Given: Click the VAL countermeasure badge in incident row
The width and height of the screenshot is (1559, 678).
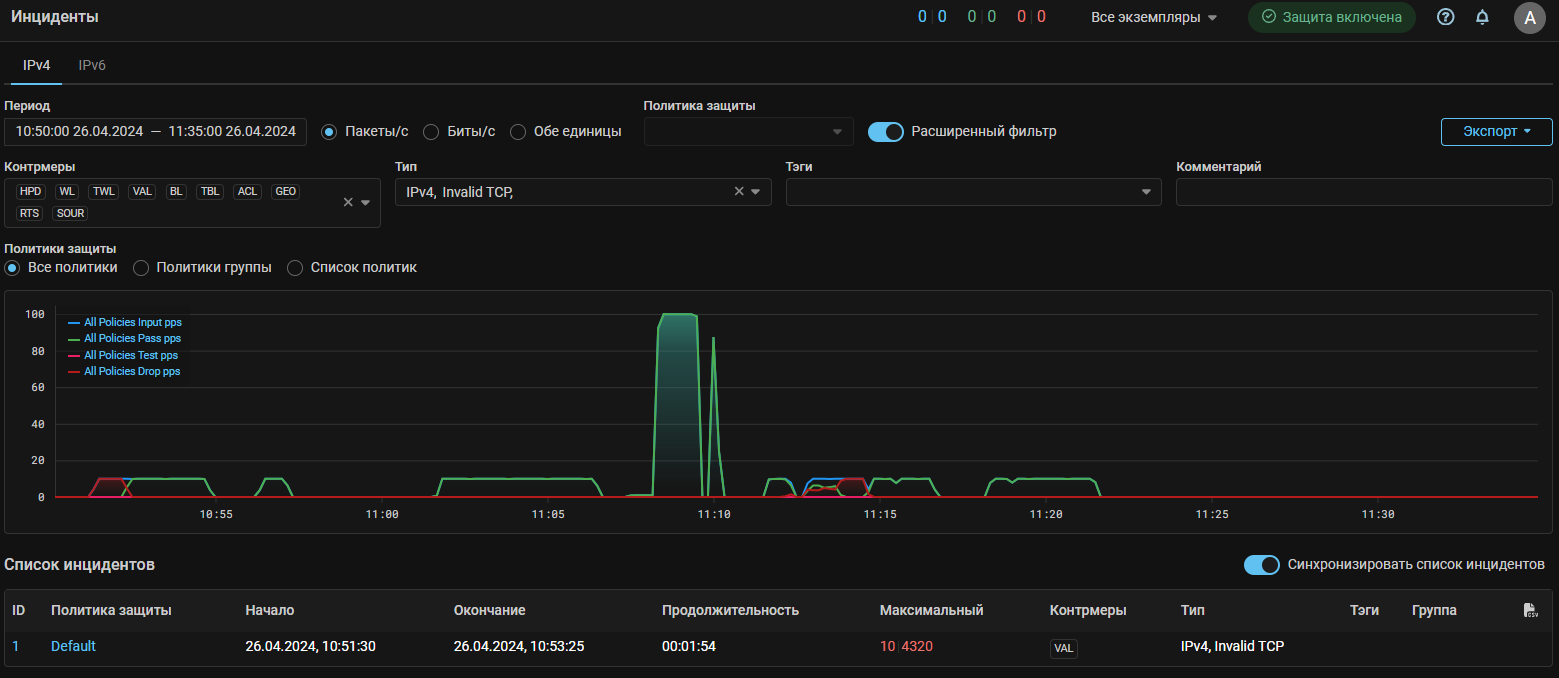Looking at the screenshot, I should pos(1064,648).
